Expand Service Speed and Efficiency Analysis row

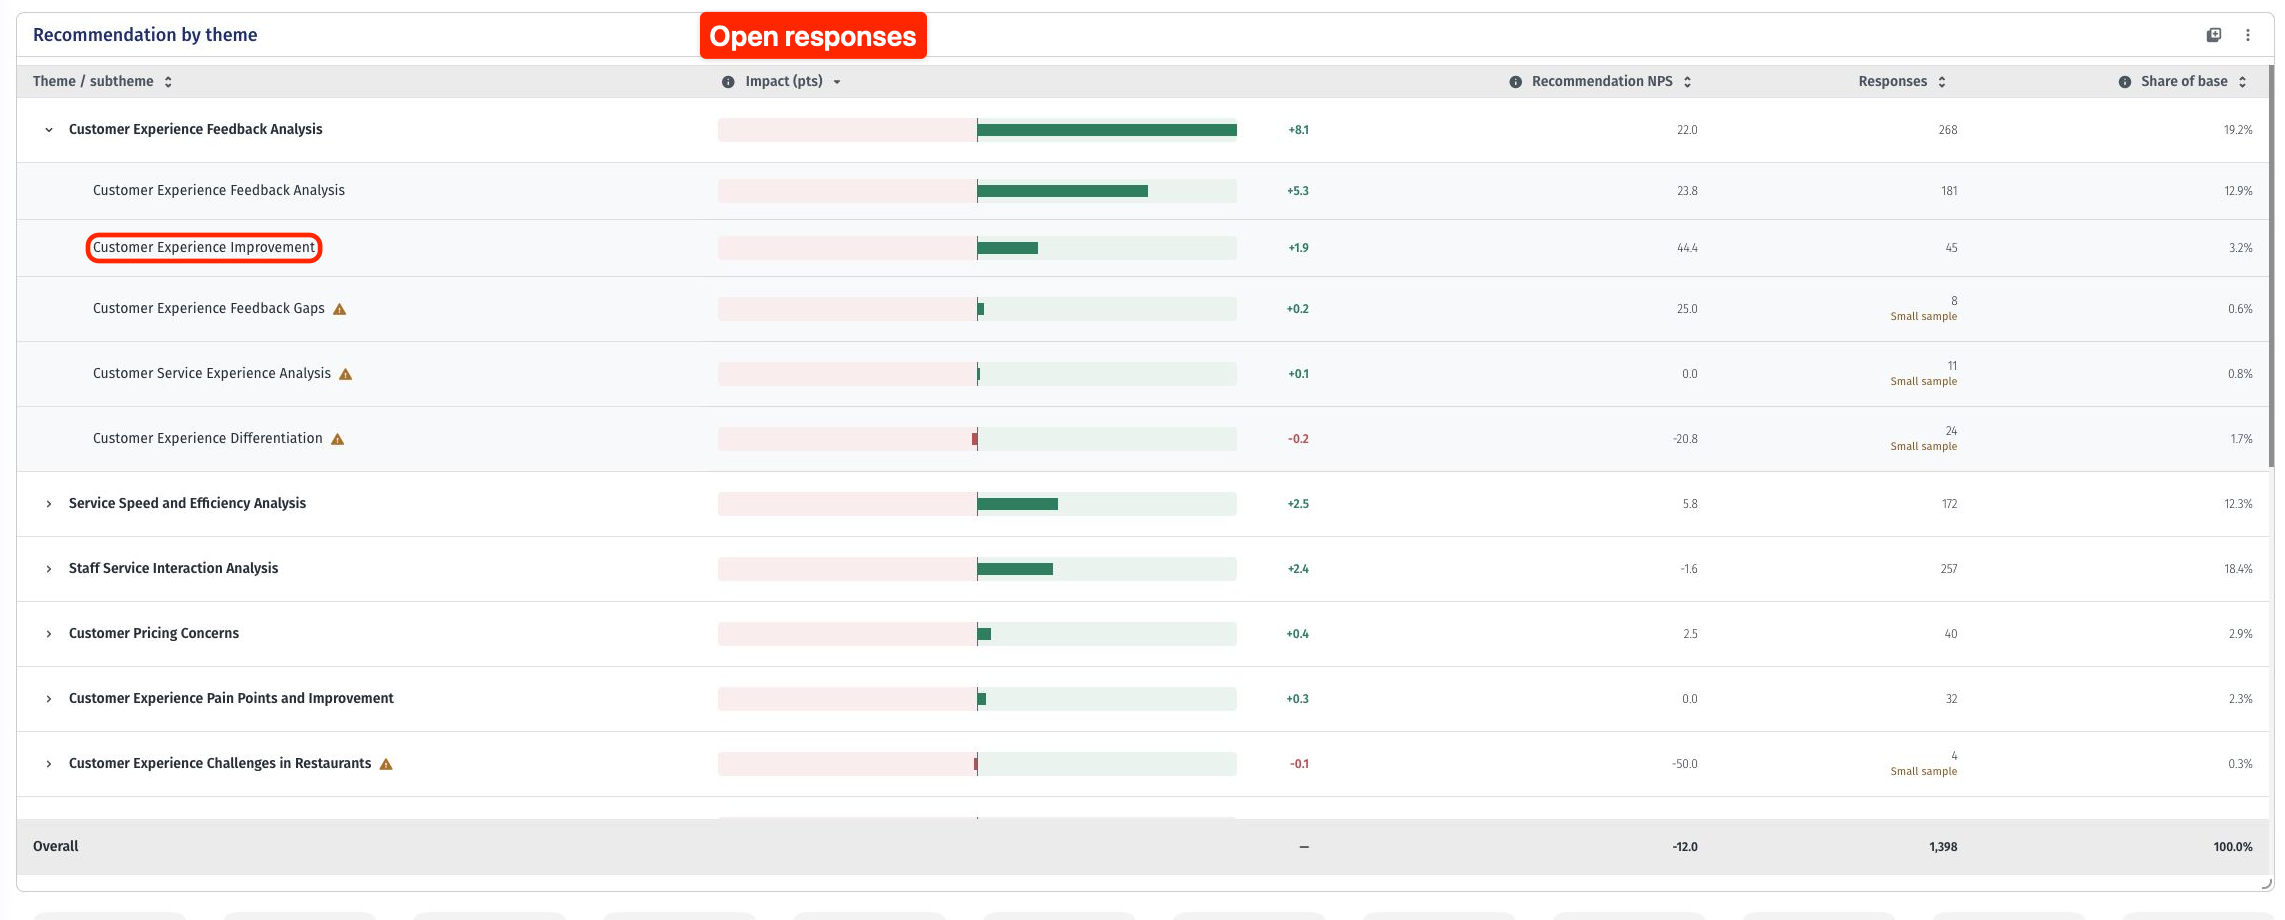pyautogui.click(x=49, y=504)
